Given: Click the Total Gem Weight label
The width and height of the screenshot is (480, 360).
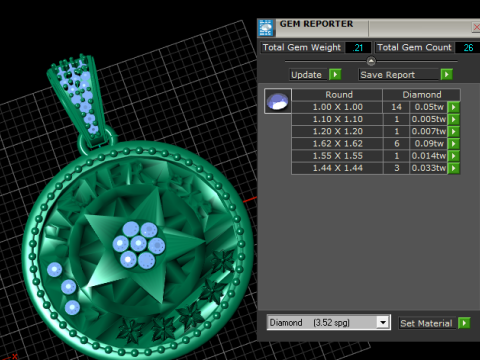Looking at the screenshot, I should coord(302,47).
